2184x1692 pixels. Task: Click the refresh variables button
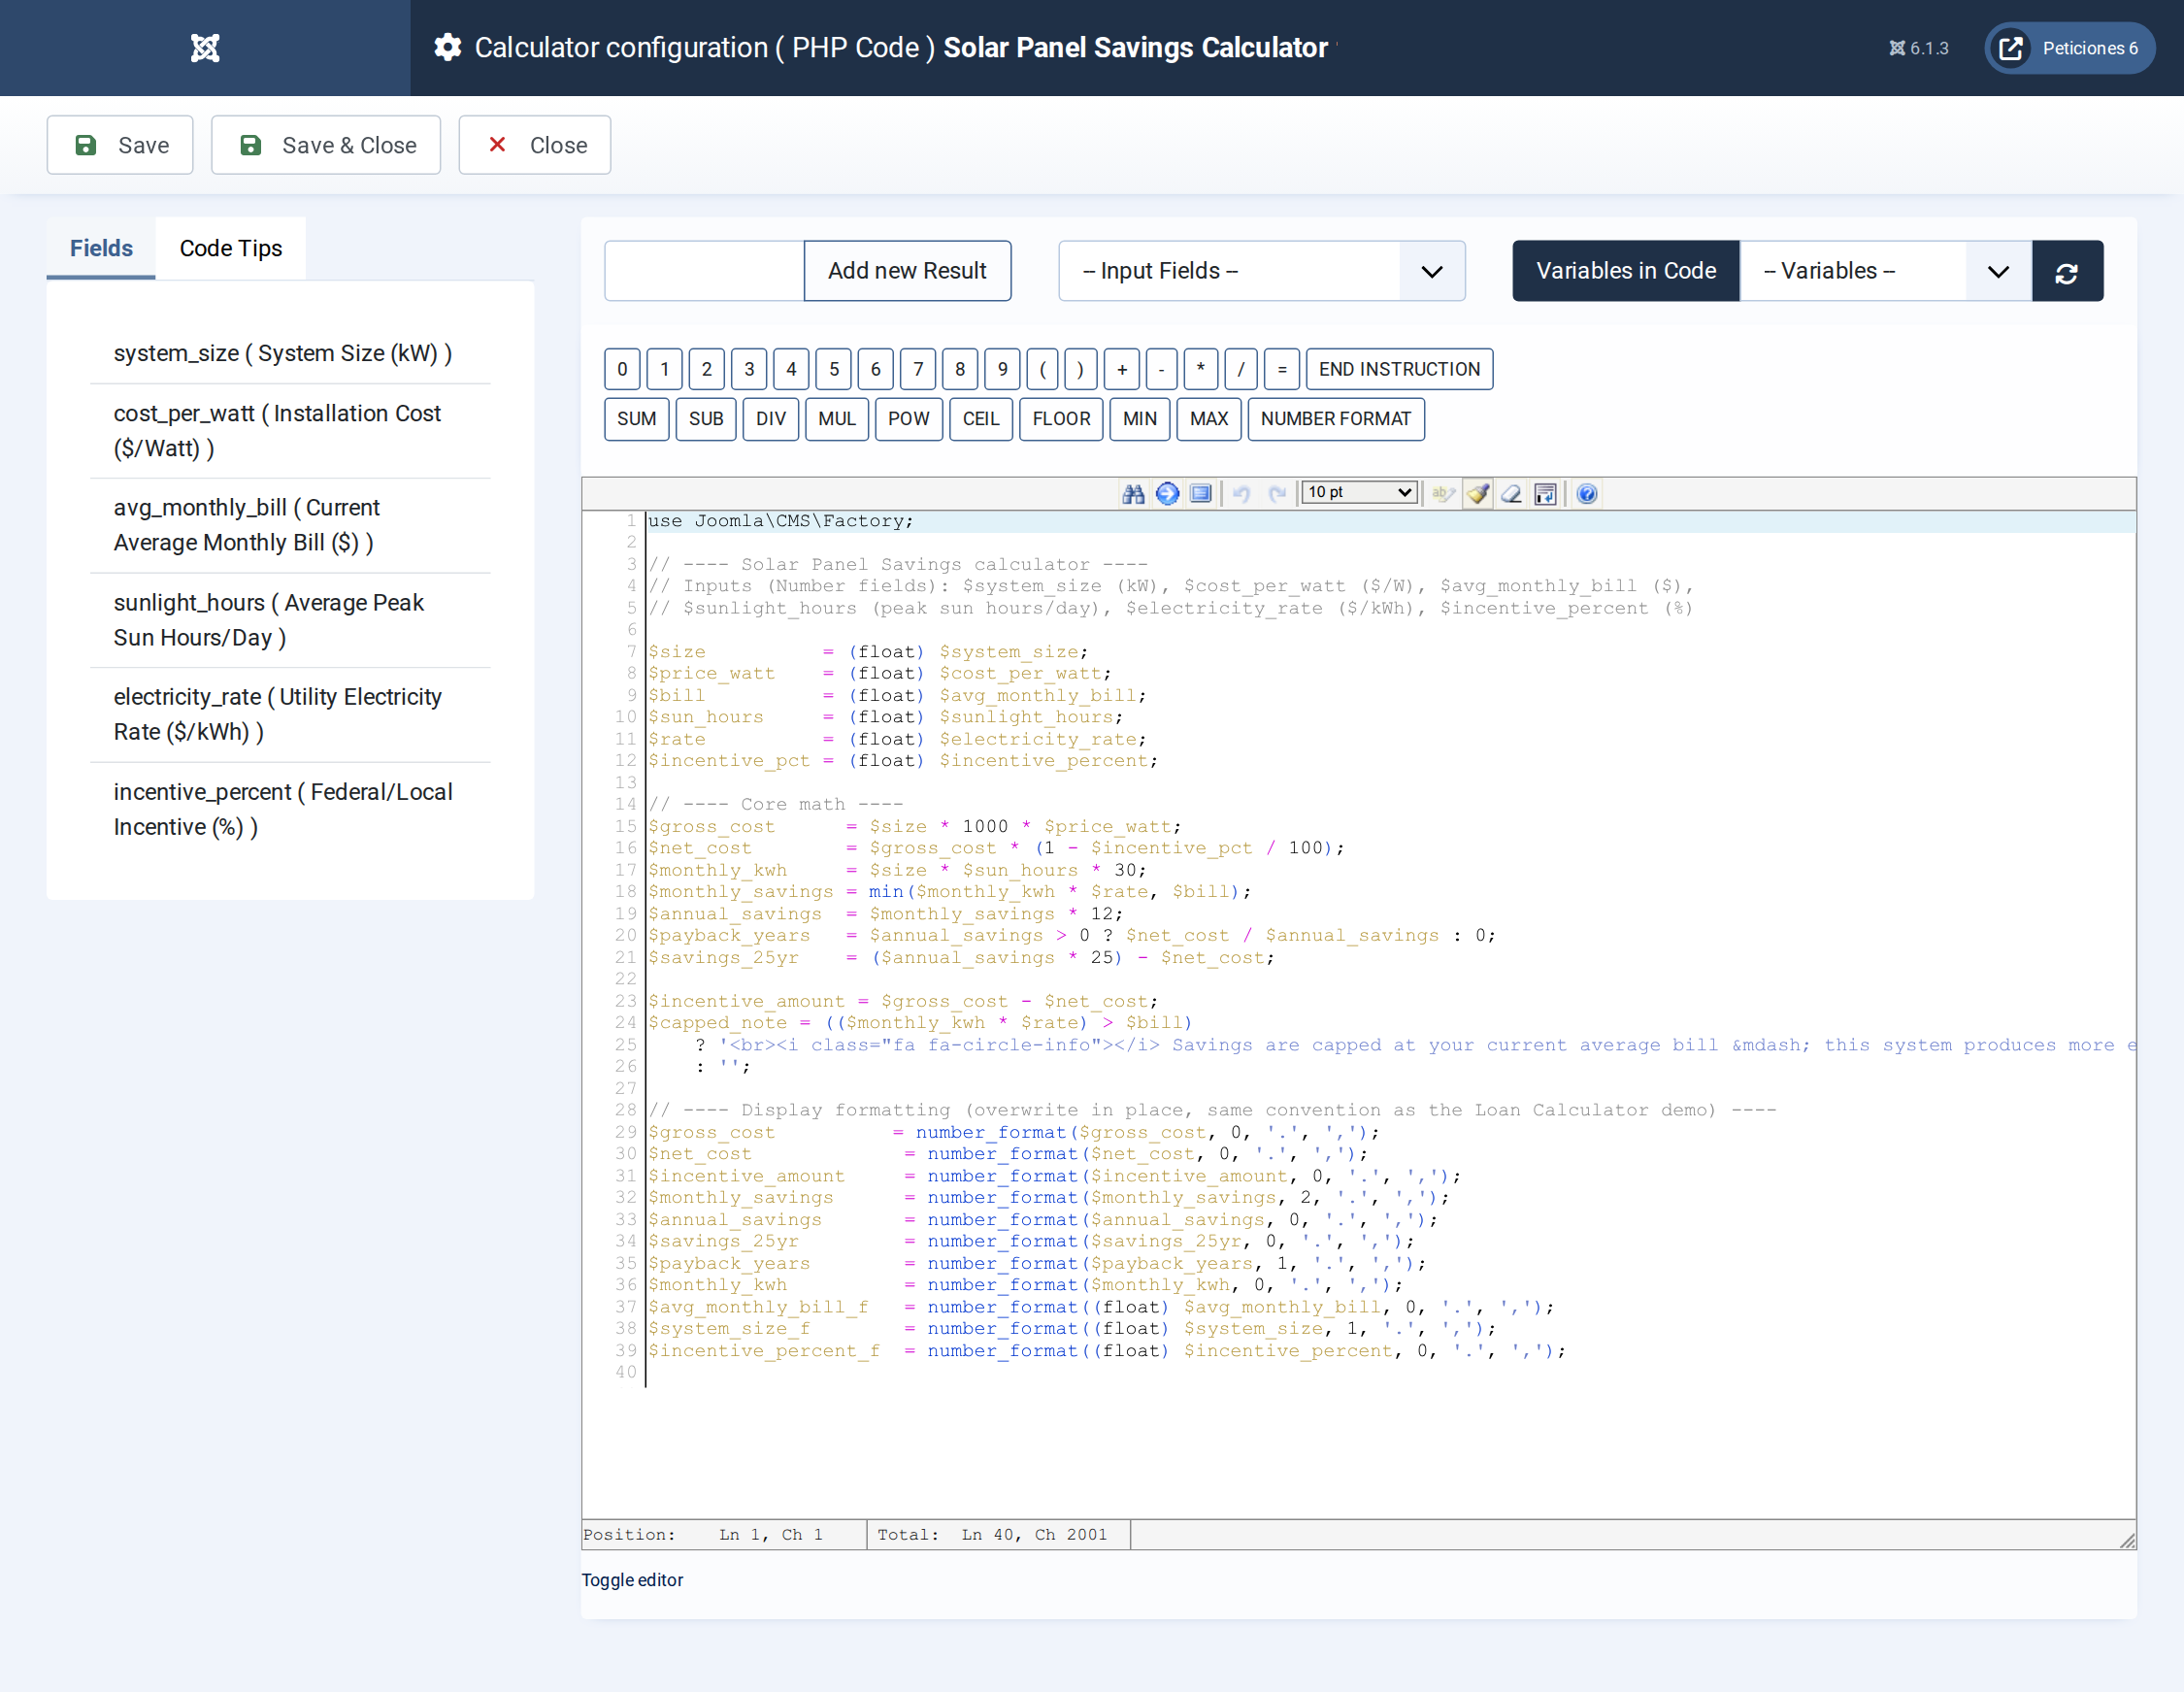(x=2067, y=271)
